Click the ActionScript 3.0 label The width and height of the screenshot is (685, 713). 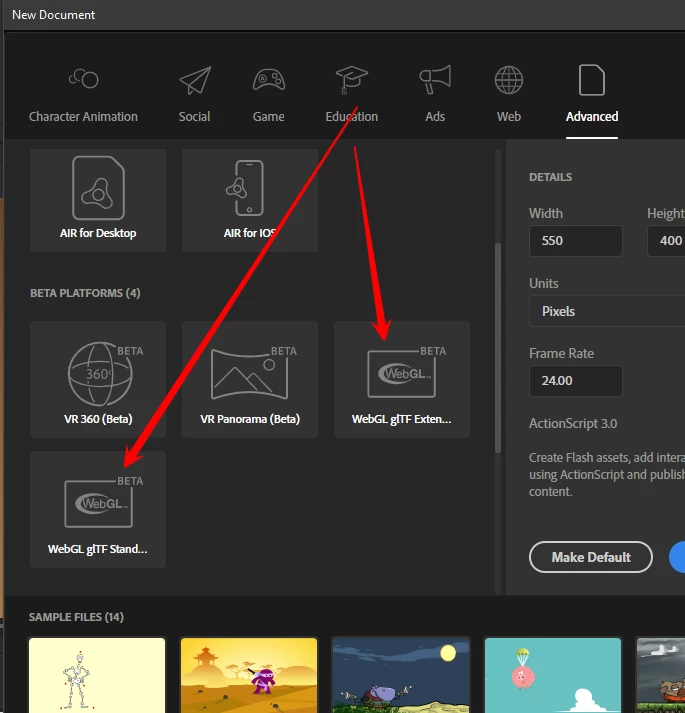click(x=573, y=423)
